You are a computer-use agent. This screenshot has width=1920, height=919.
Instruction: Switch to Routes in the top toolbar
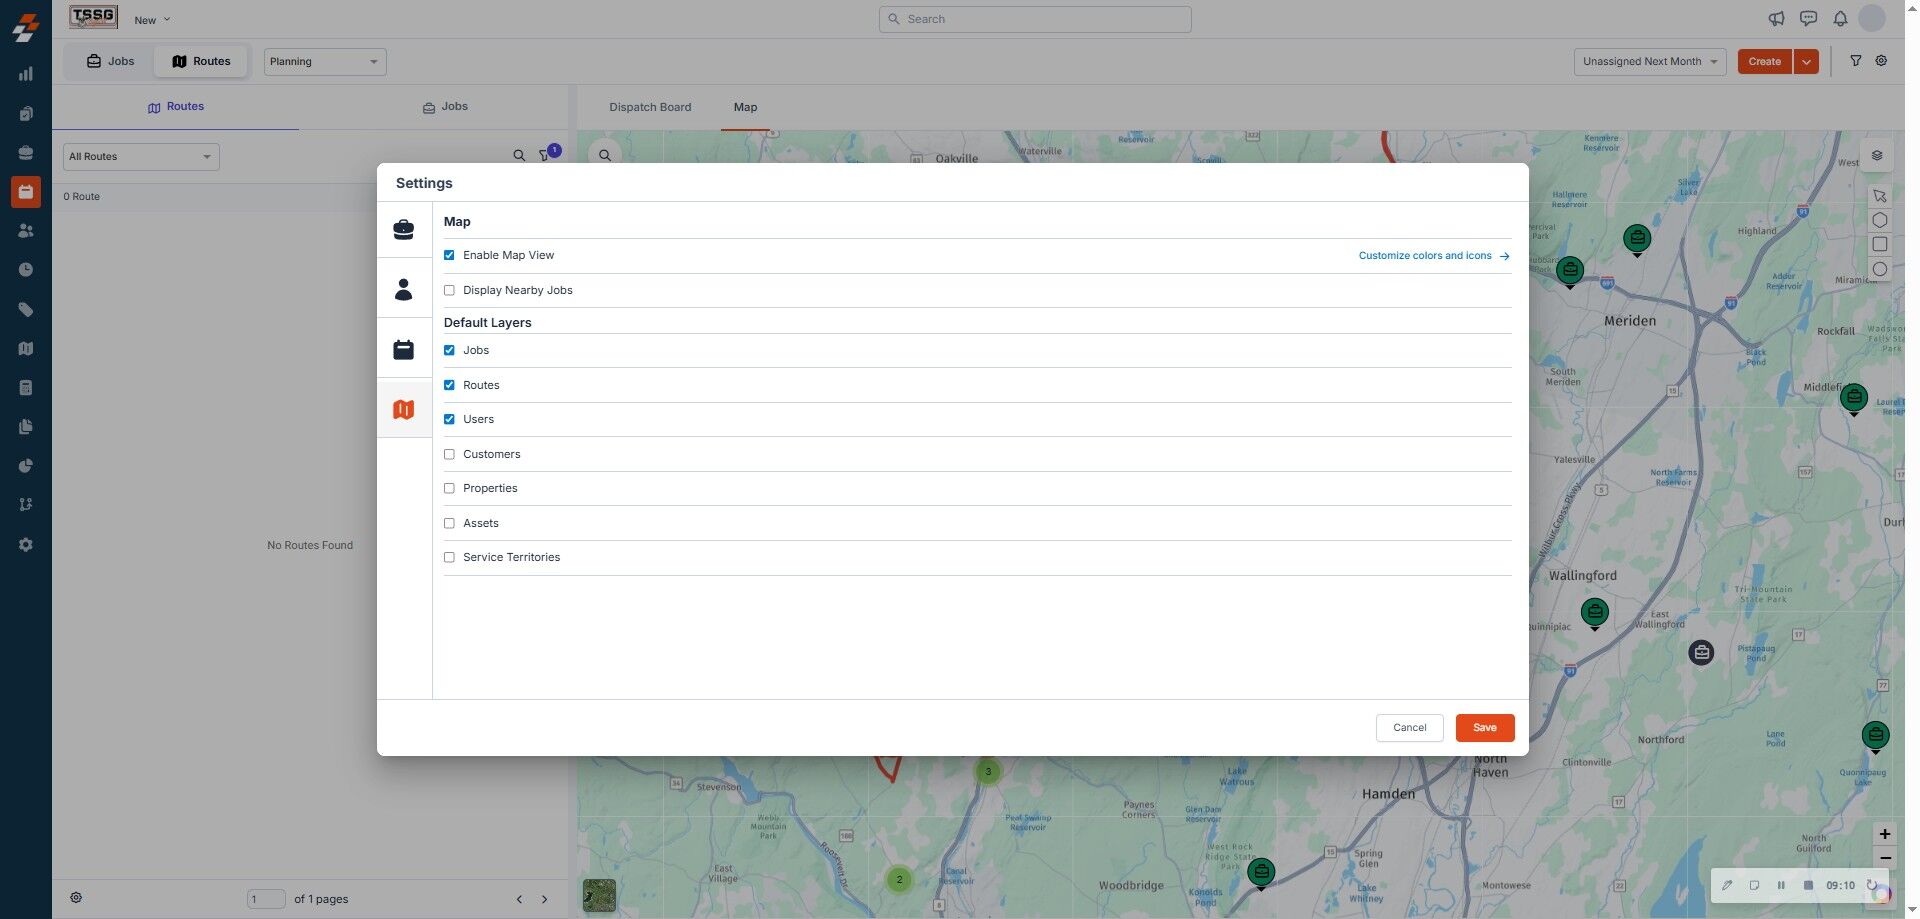(201, 61)
